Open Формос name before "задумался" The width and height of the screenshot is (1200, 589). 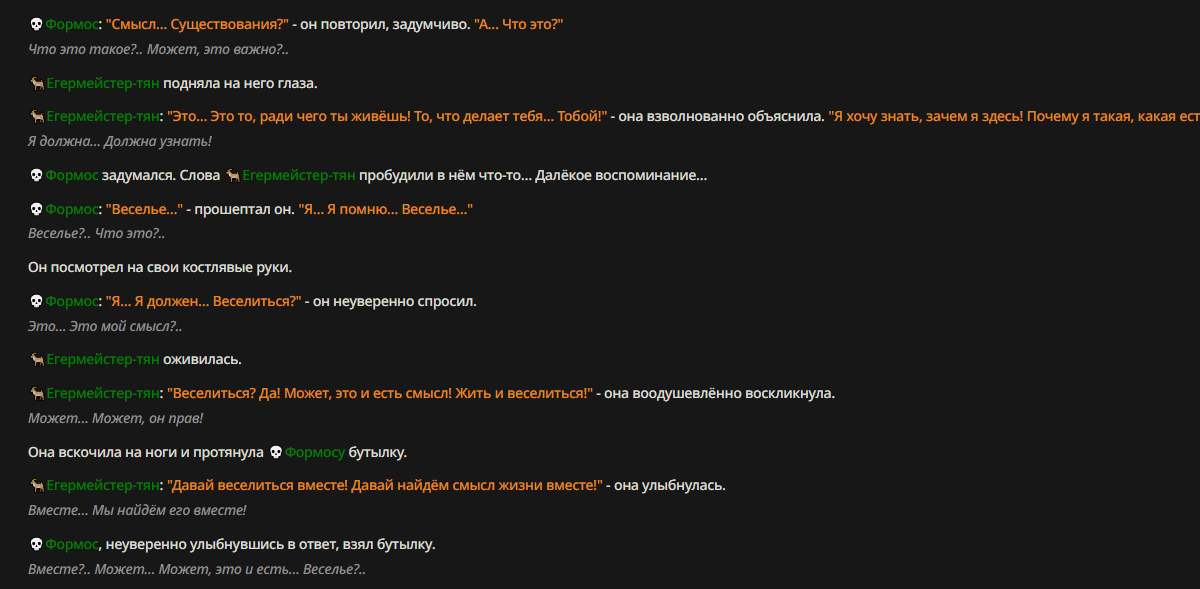click(x=71, y=176)
